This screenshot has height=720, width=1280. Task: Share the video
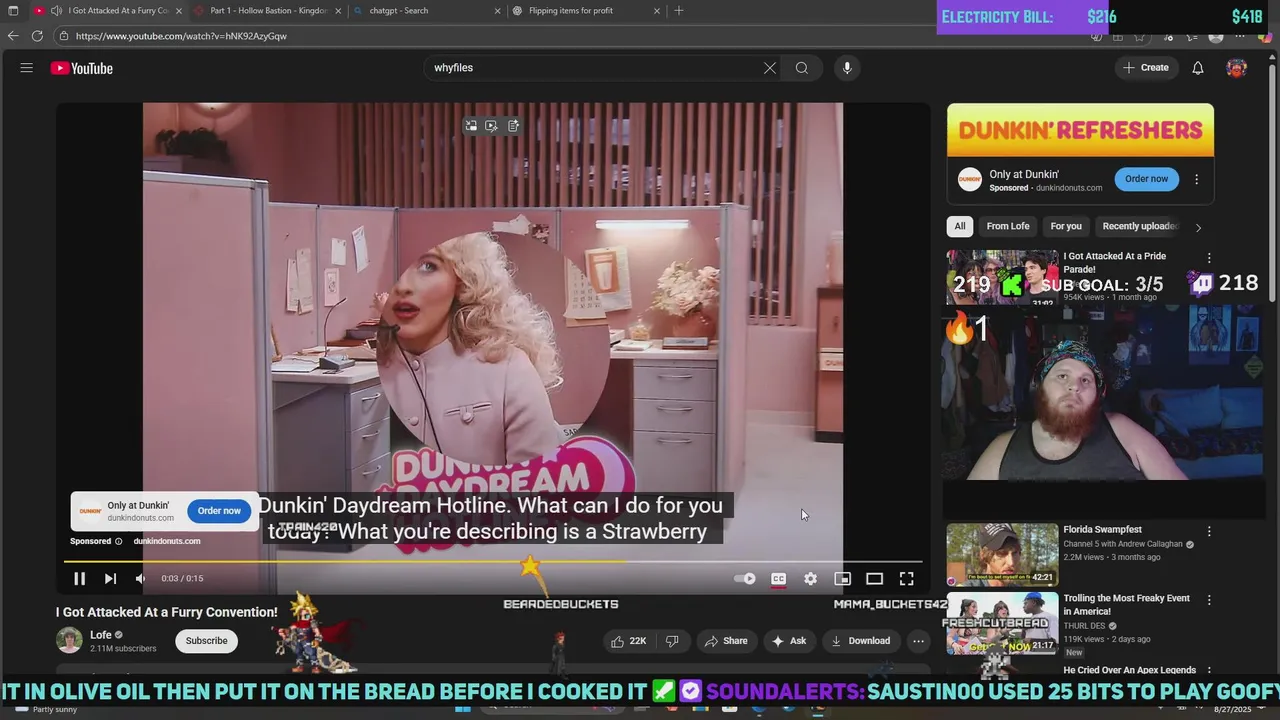[726, 641]
